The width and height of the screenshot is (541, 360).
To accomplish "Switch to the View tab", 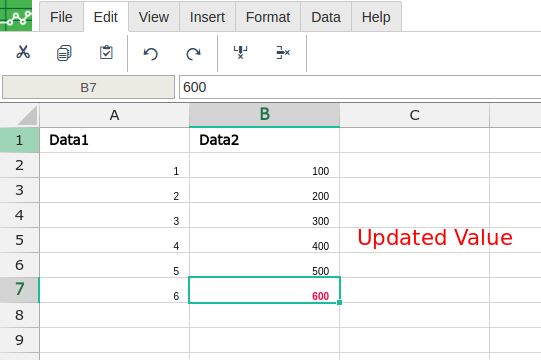I will (x=154, y=17).
